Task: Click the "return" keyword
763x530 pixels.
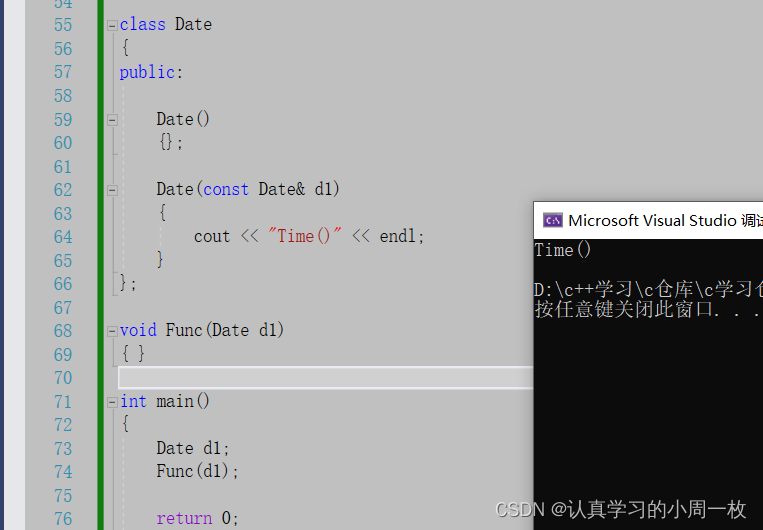Action: click(184, 518)
